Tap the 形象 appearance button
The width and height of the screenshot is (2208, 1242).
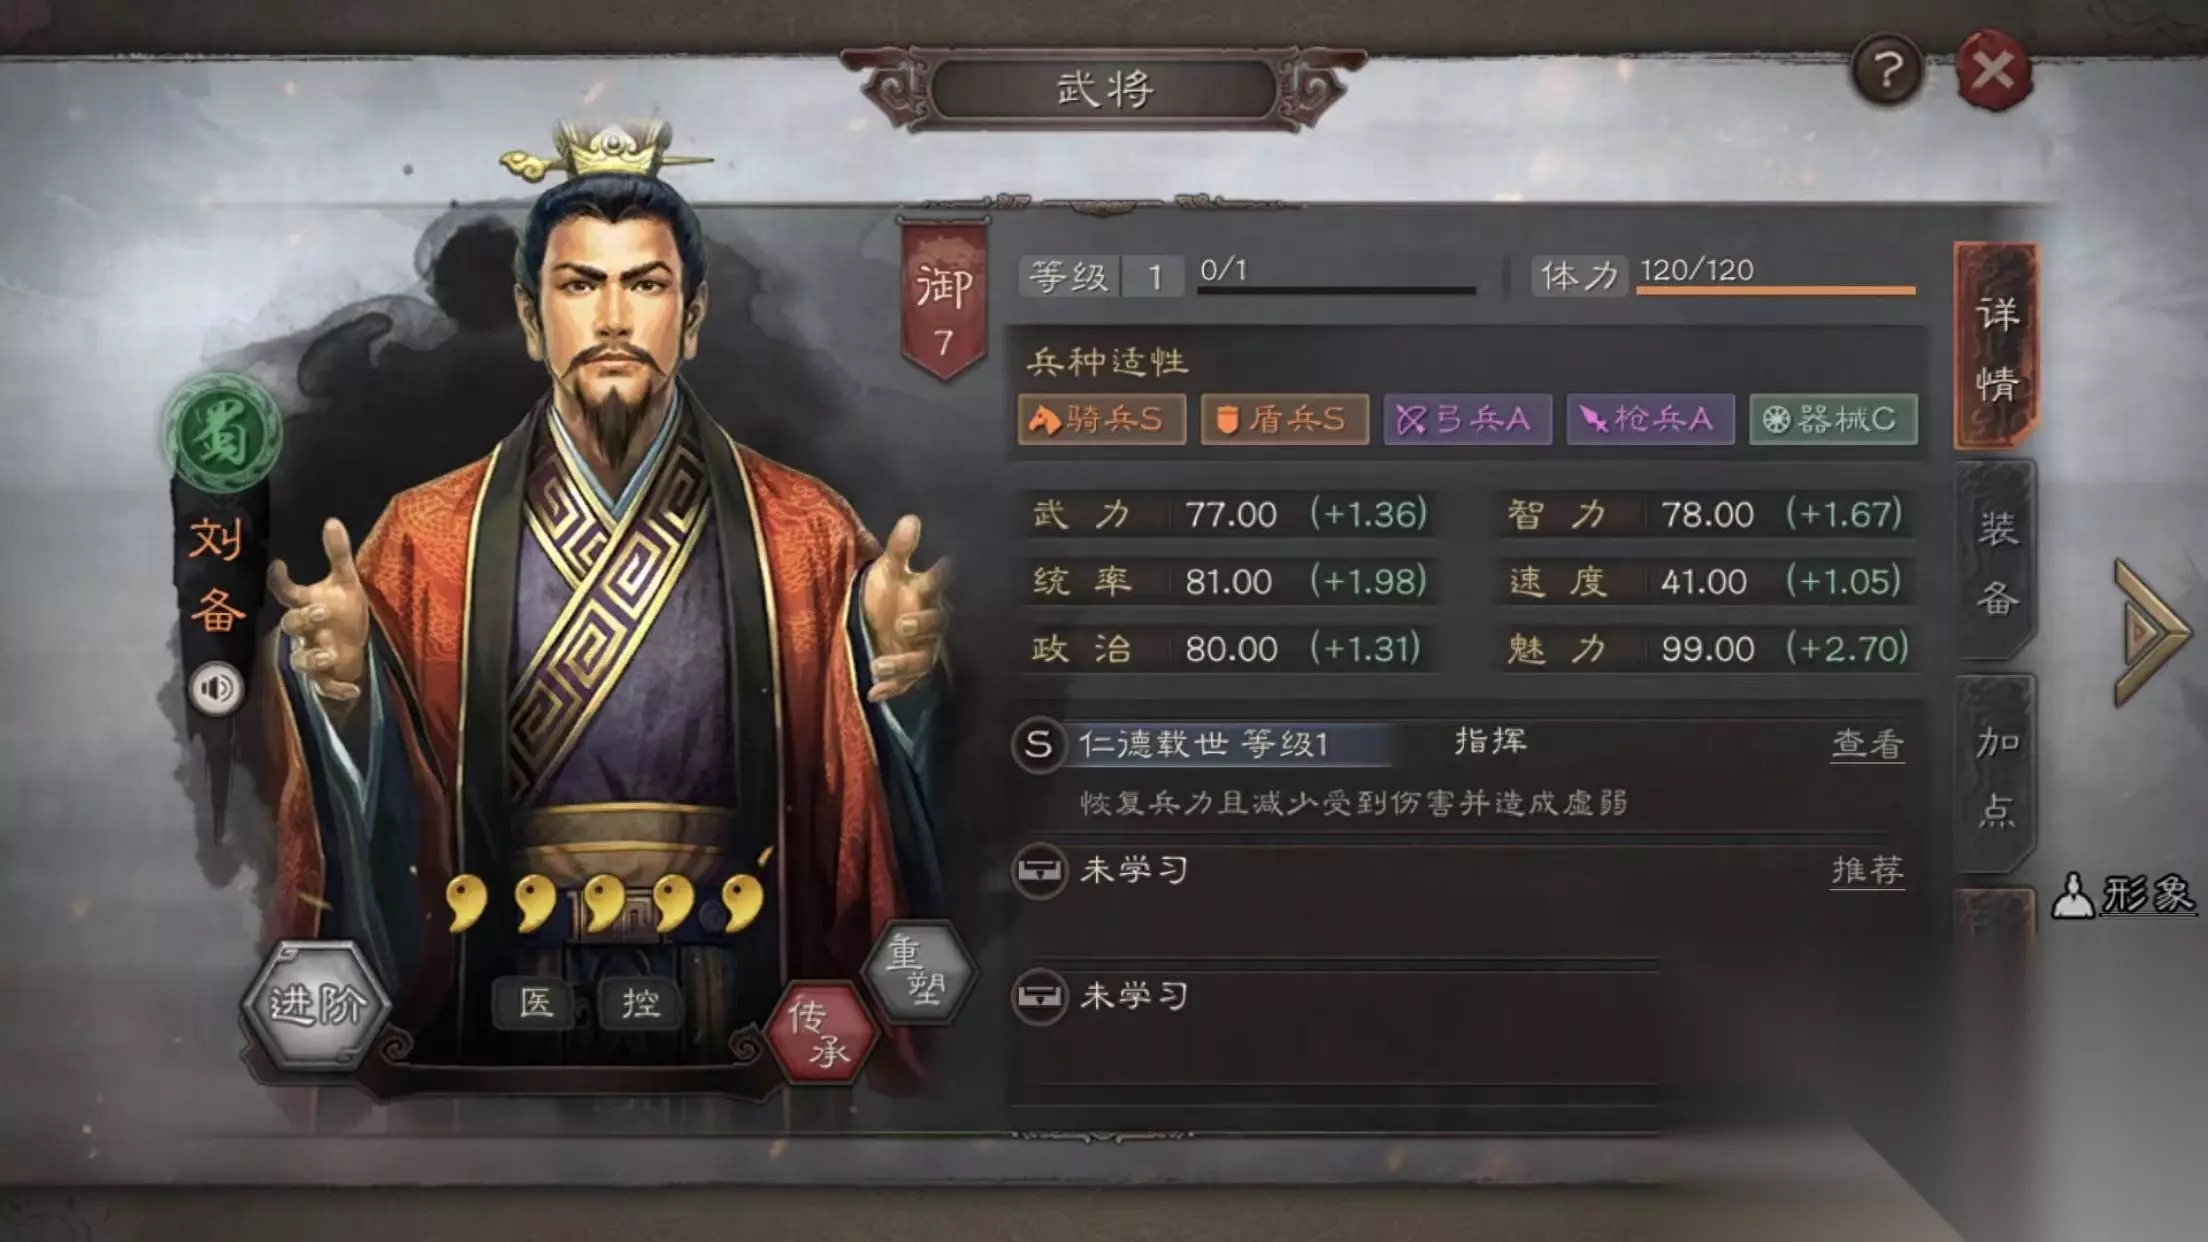pos(2123,895)
